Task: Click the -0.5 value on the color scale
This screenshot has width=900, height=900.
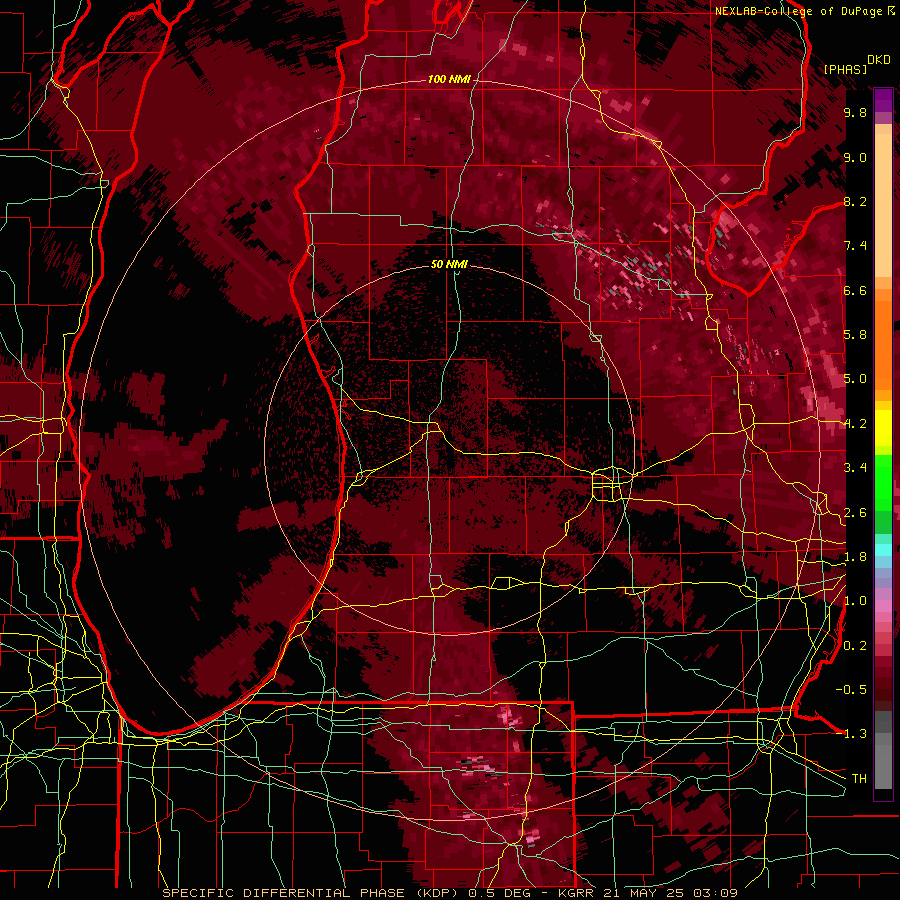Action: coord(851,690)
